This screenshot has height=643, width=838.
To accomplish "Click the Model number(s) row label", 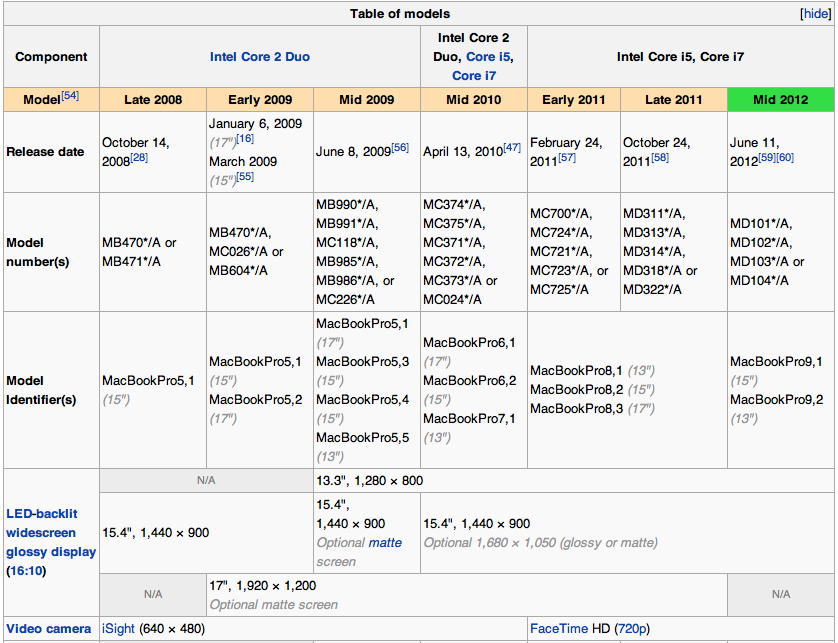I will pos(37,252).
